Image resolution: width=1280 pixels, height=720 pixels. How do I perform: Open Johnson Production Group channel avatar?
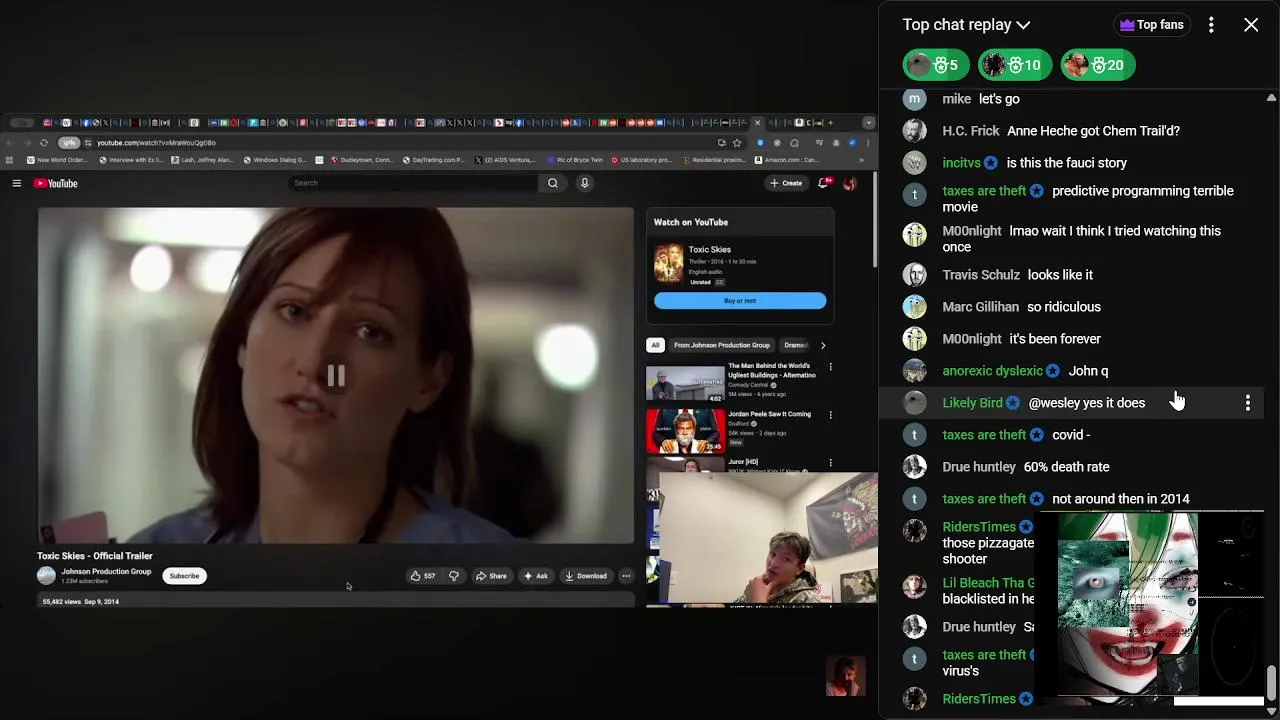click(46, 575)
